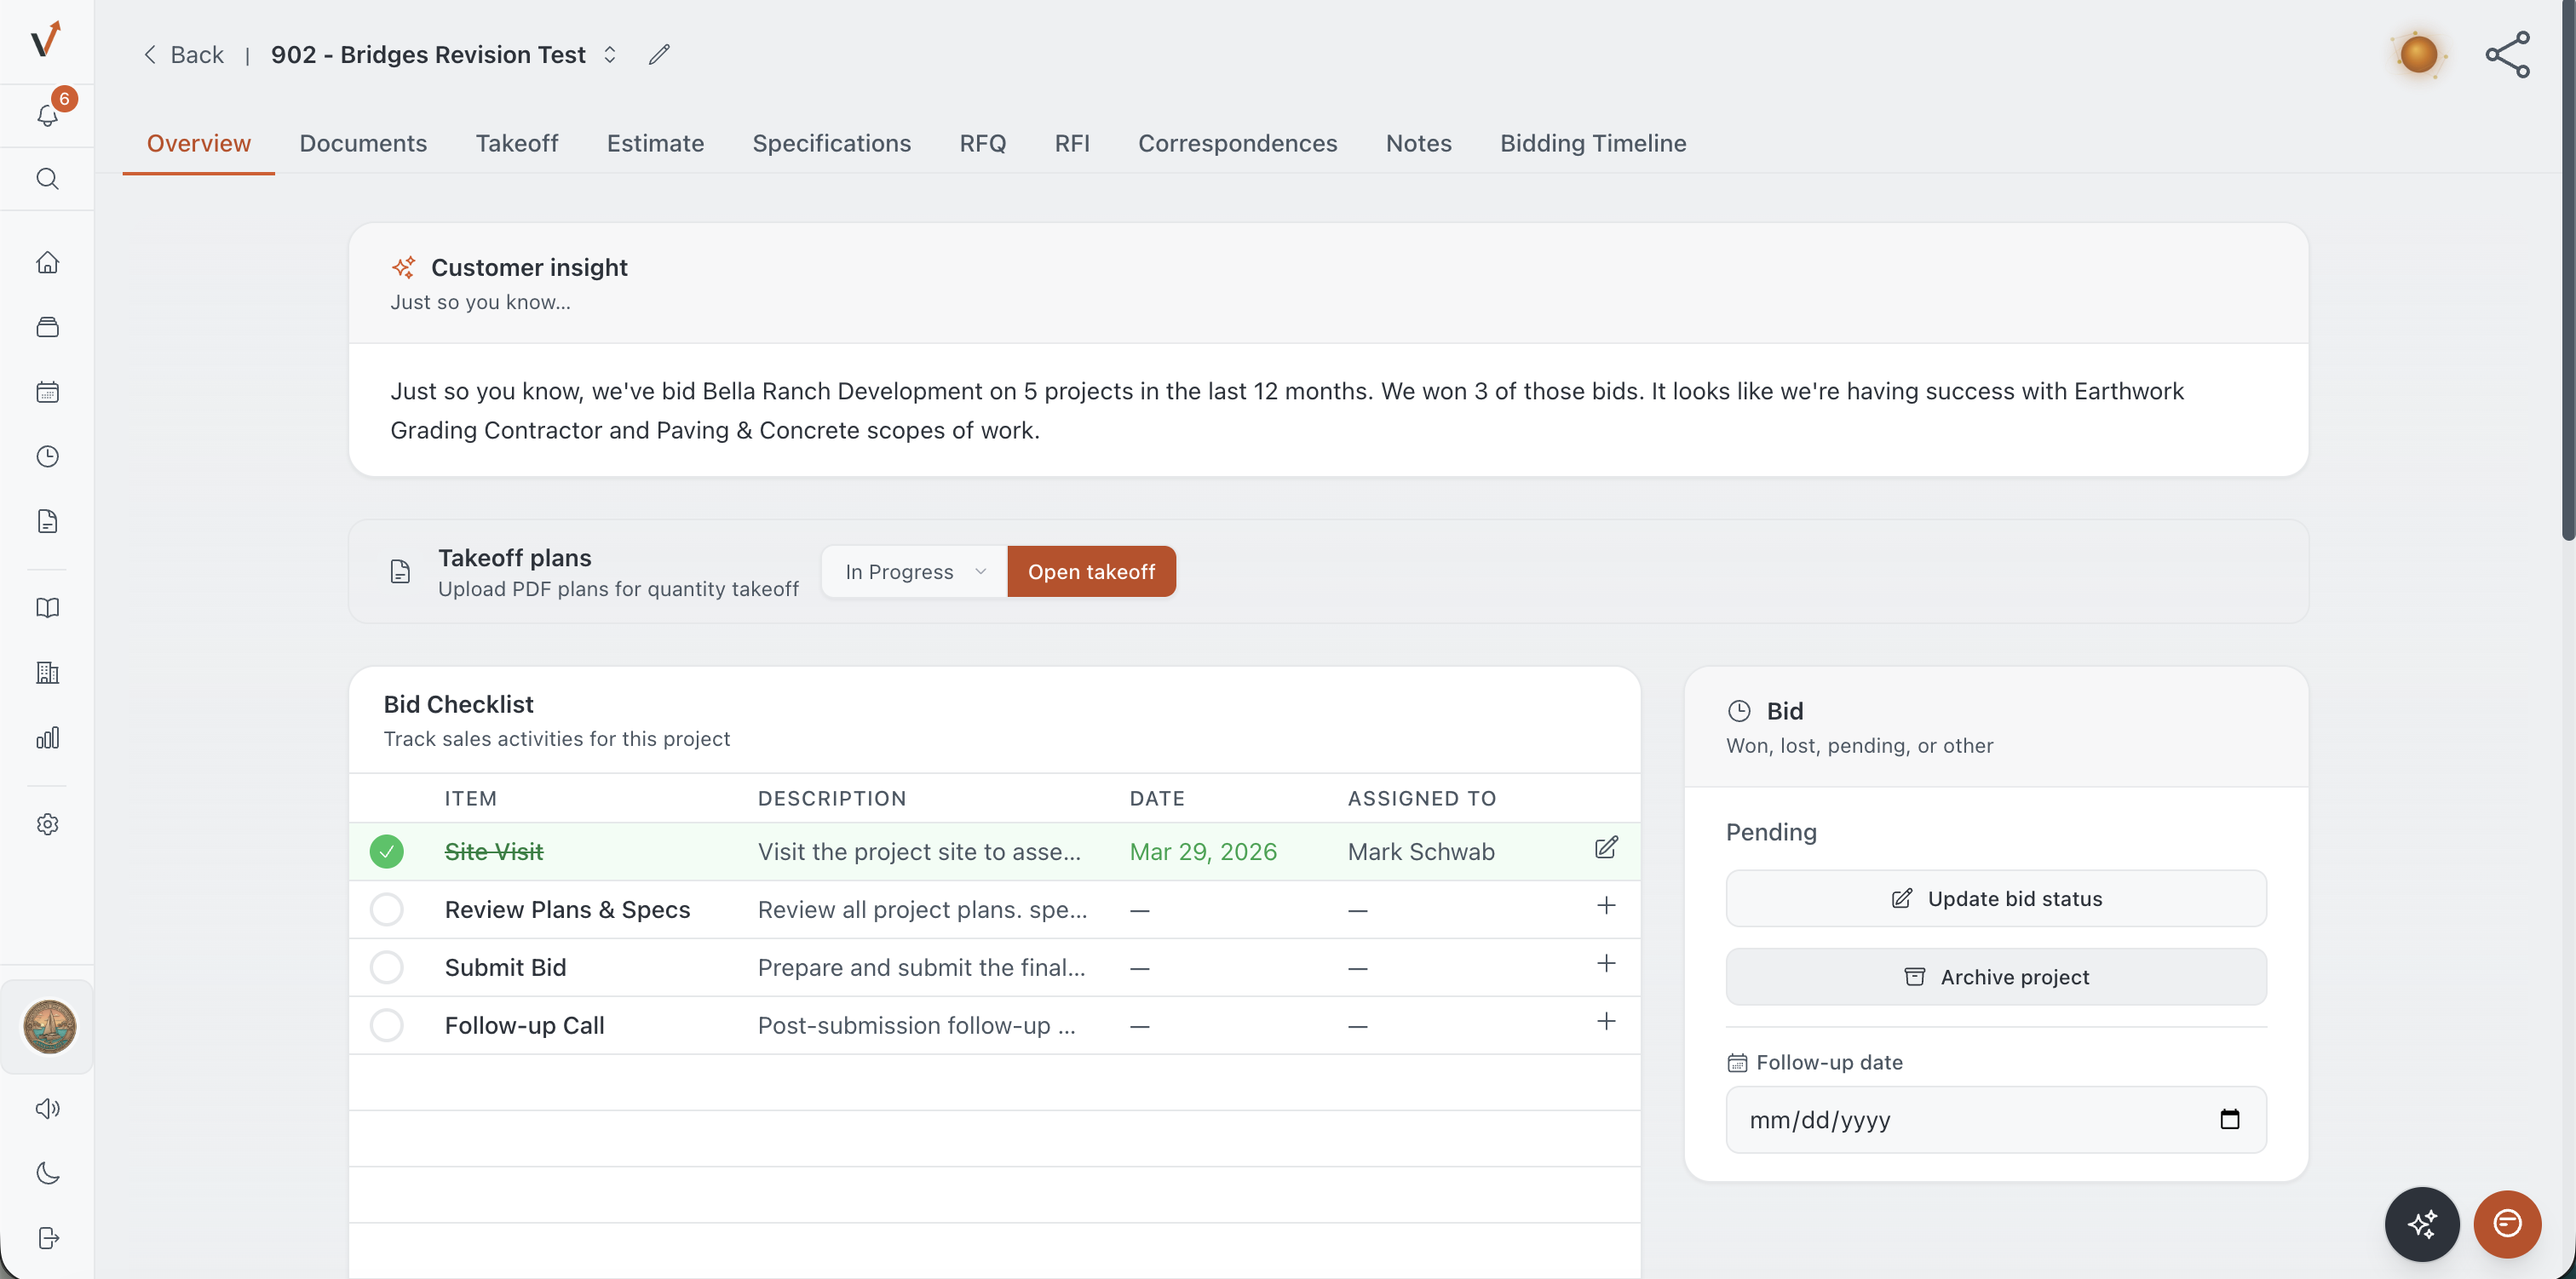
Task: Expand the project switcher chevrons
Action: point(609,54)
